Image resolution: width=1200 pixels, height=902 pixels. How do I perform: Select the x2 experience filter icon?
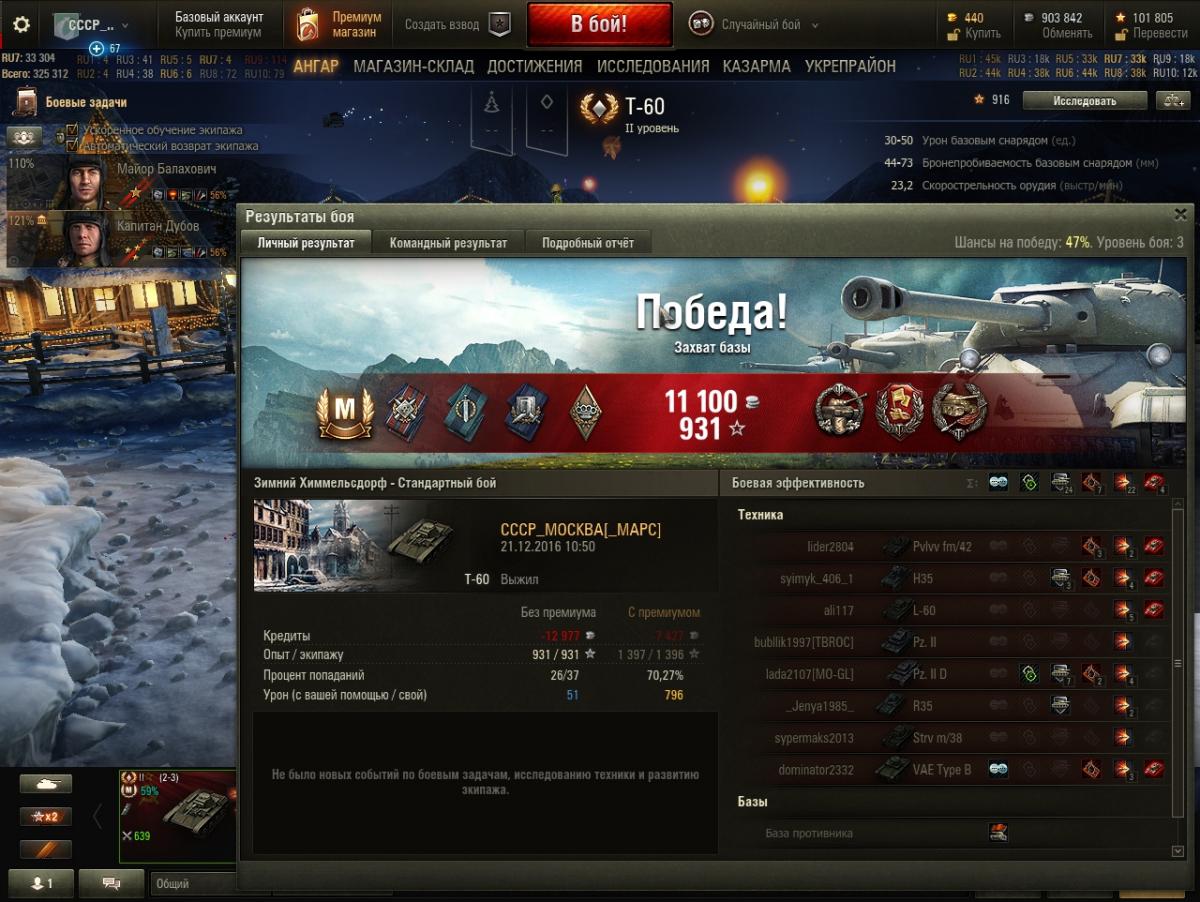click(x=45, y=817)
